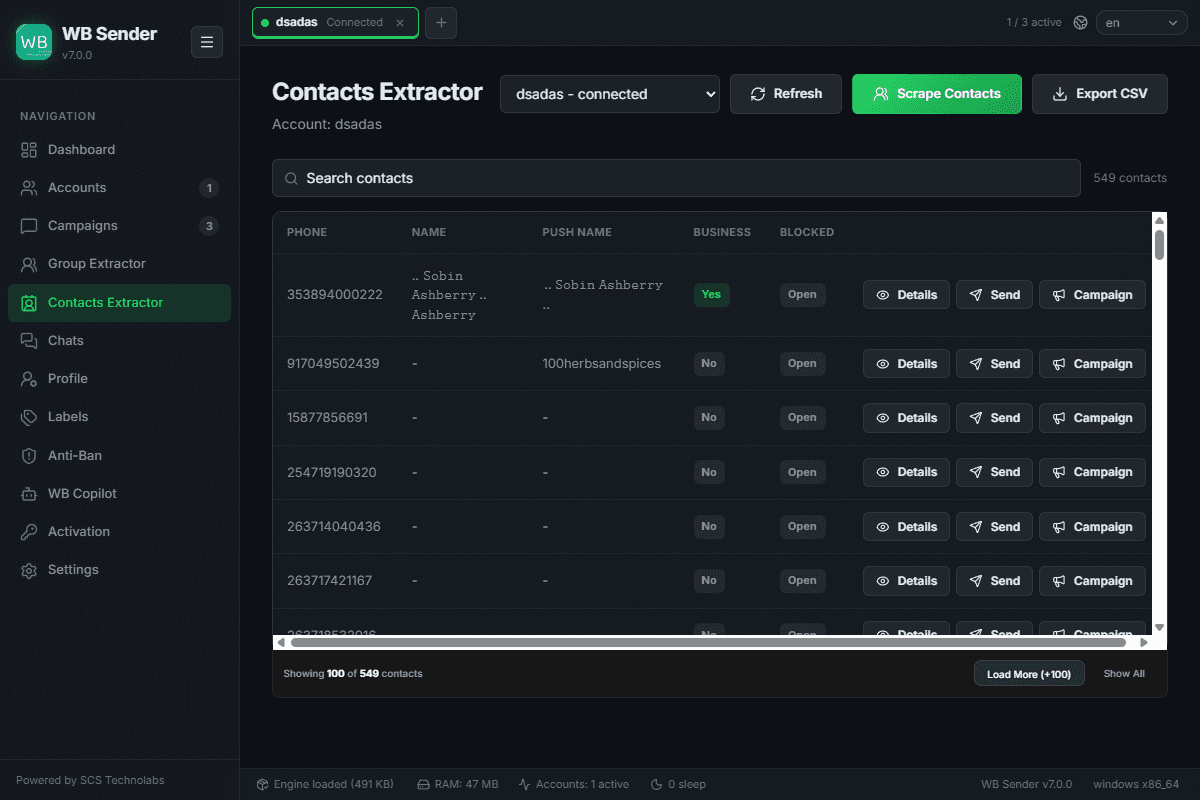The image size is (1200, 800).
Task: Click the Engine loaded status entry
Action: (x=325, y=784)
